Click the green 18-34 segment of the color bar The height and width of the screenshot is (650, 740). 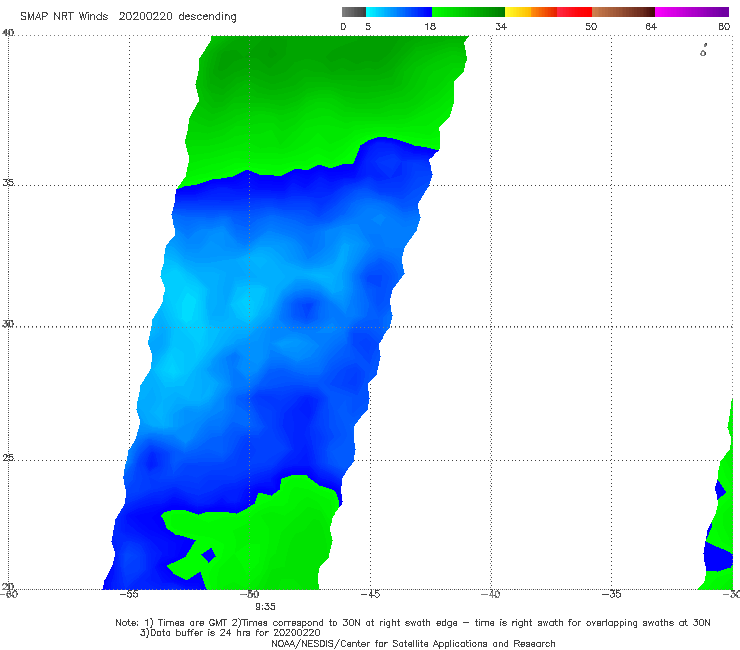(x=468, y=12)
